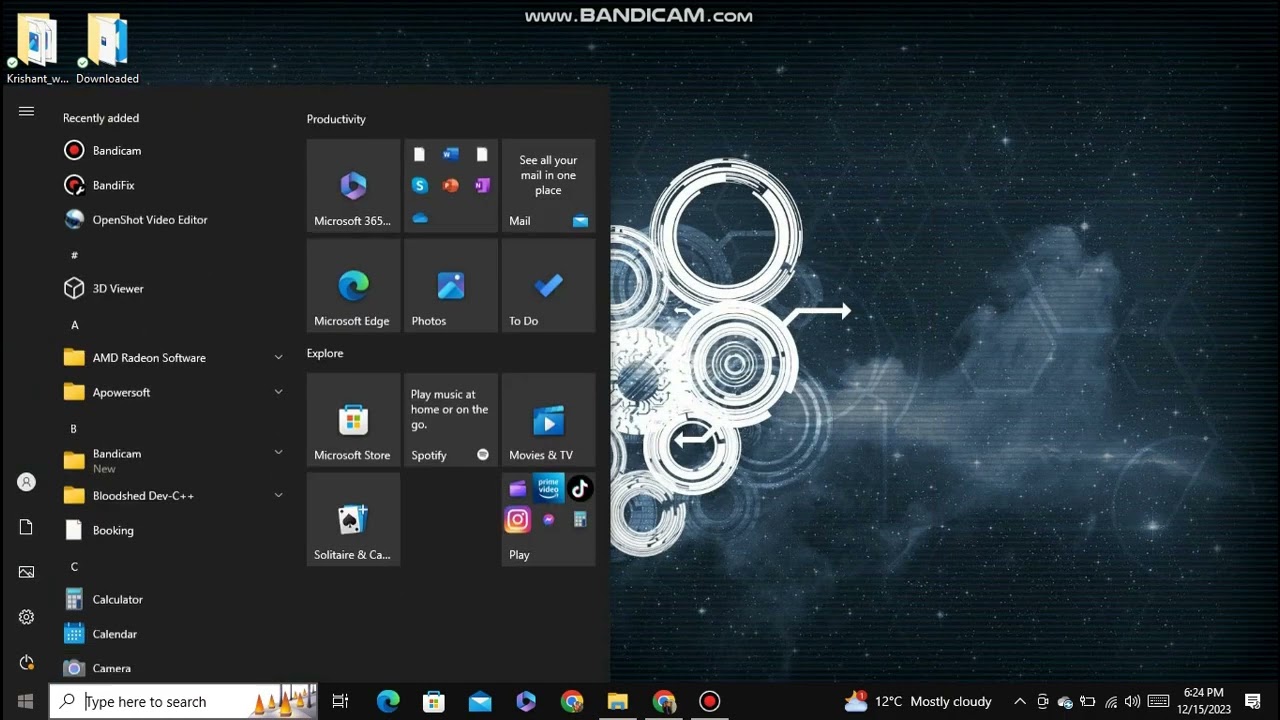
Task: Open Microsoft Edge from the taskbar
Action: point(388,701)
